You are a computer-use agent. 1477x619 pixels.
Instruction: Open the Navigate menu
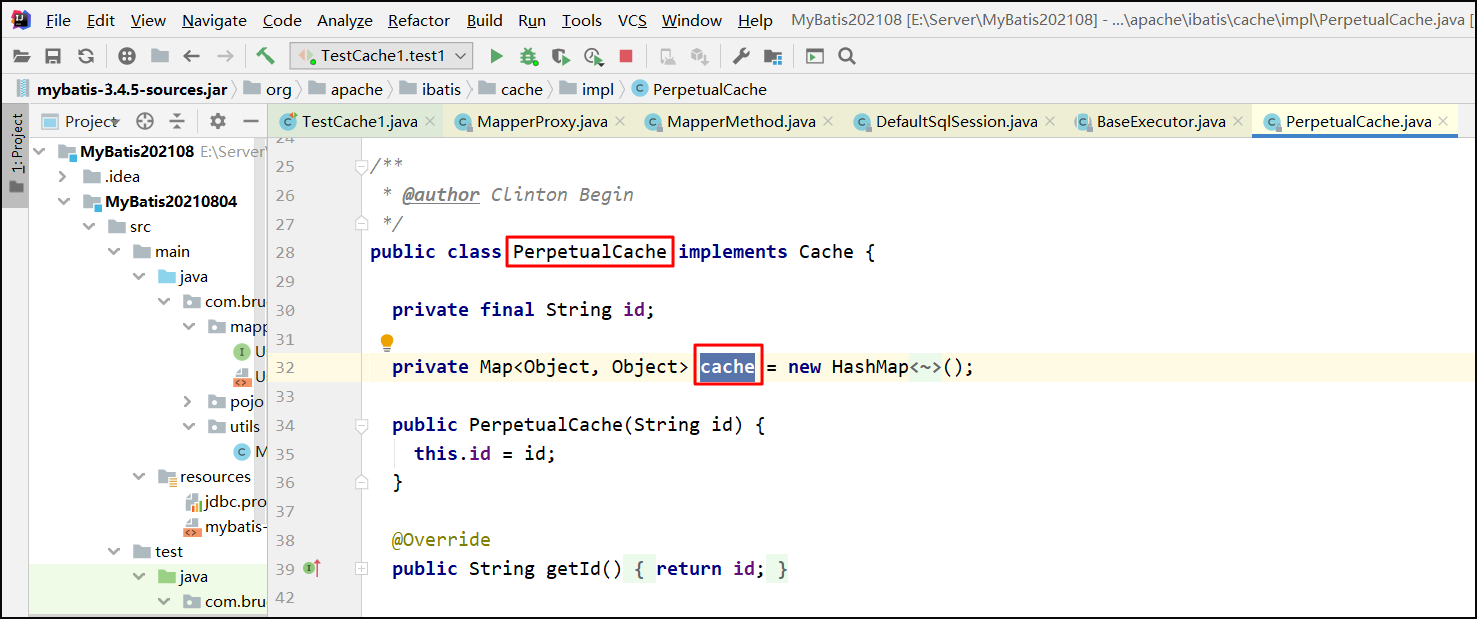point(214,20)
